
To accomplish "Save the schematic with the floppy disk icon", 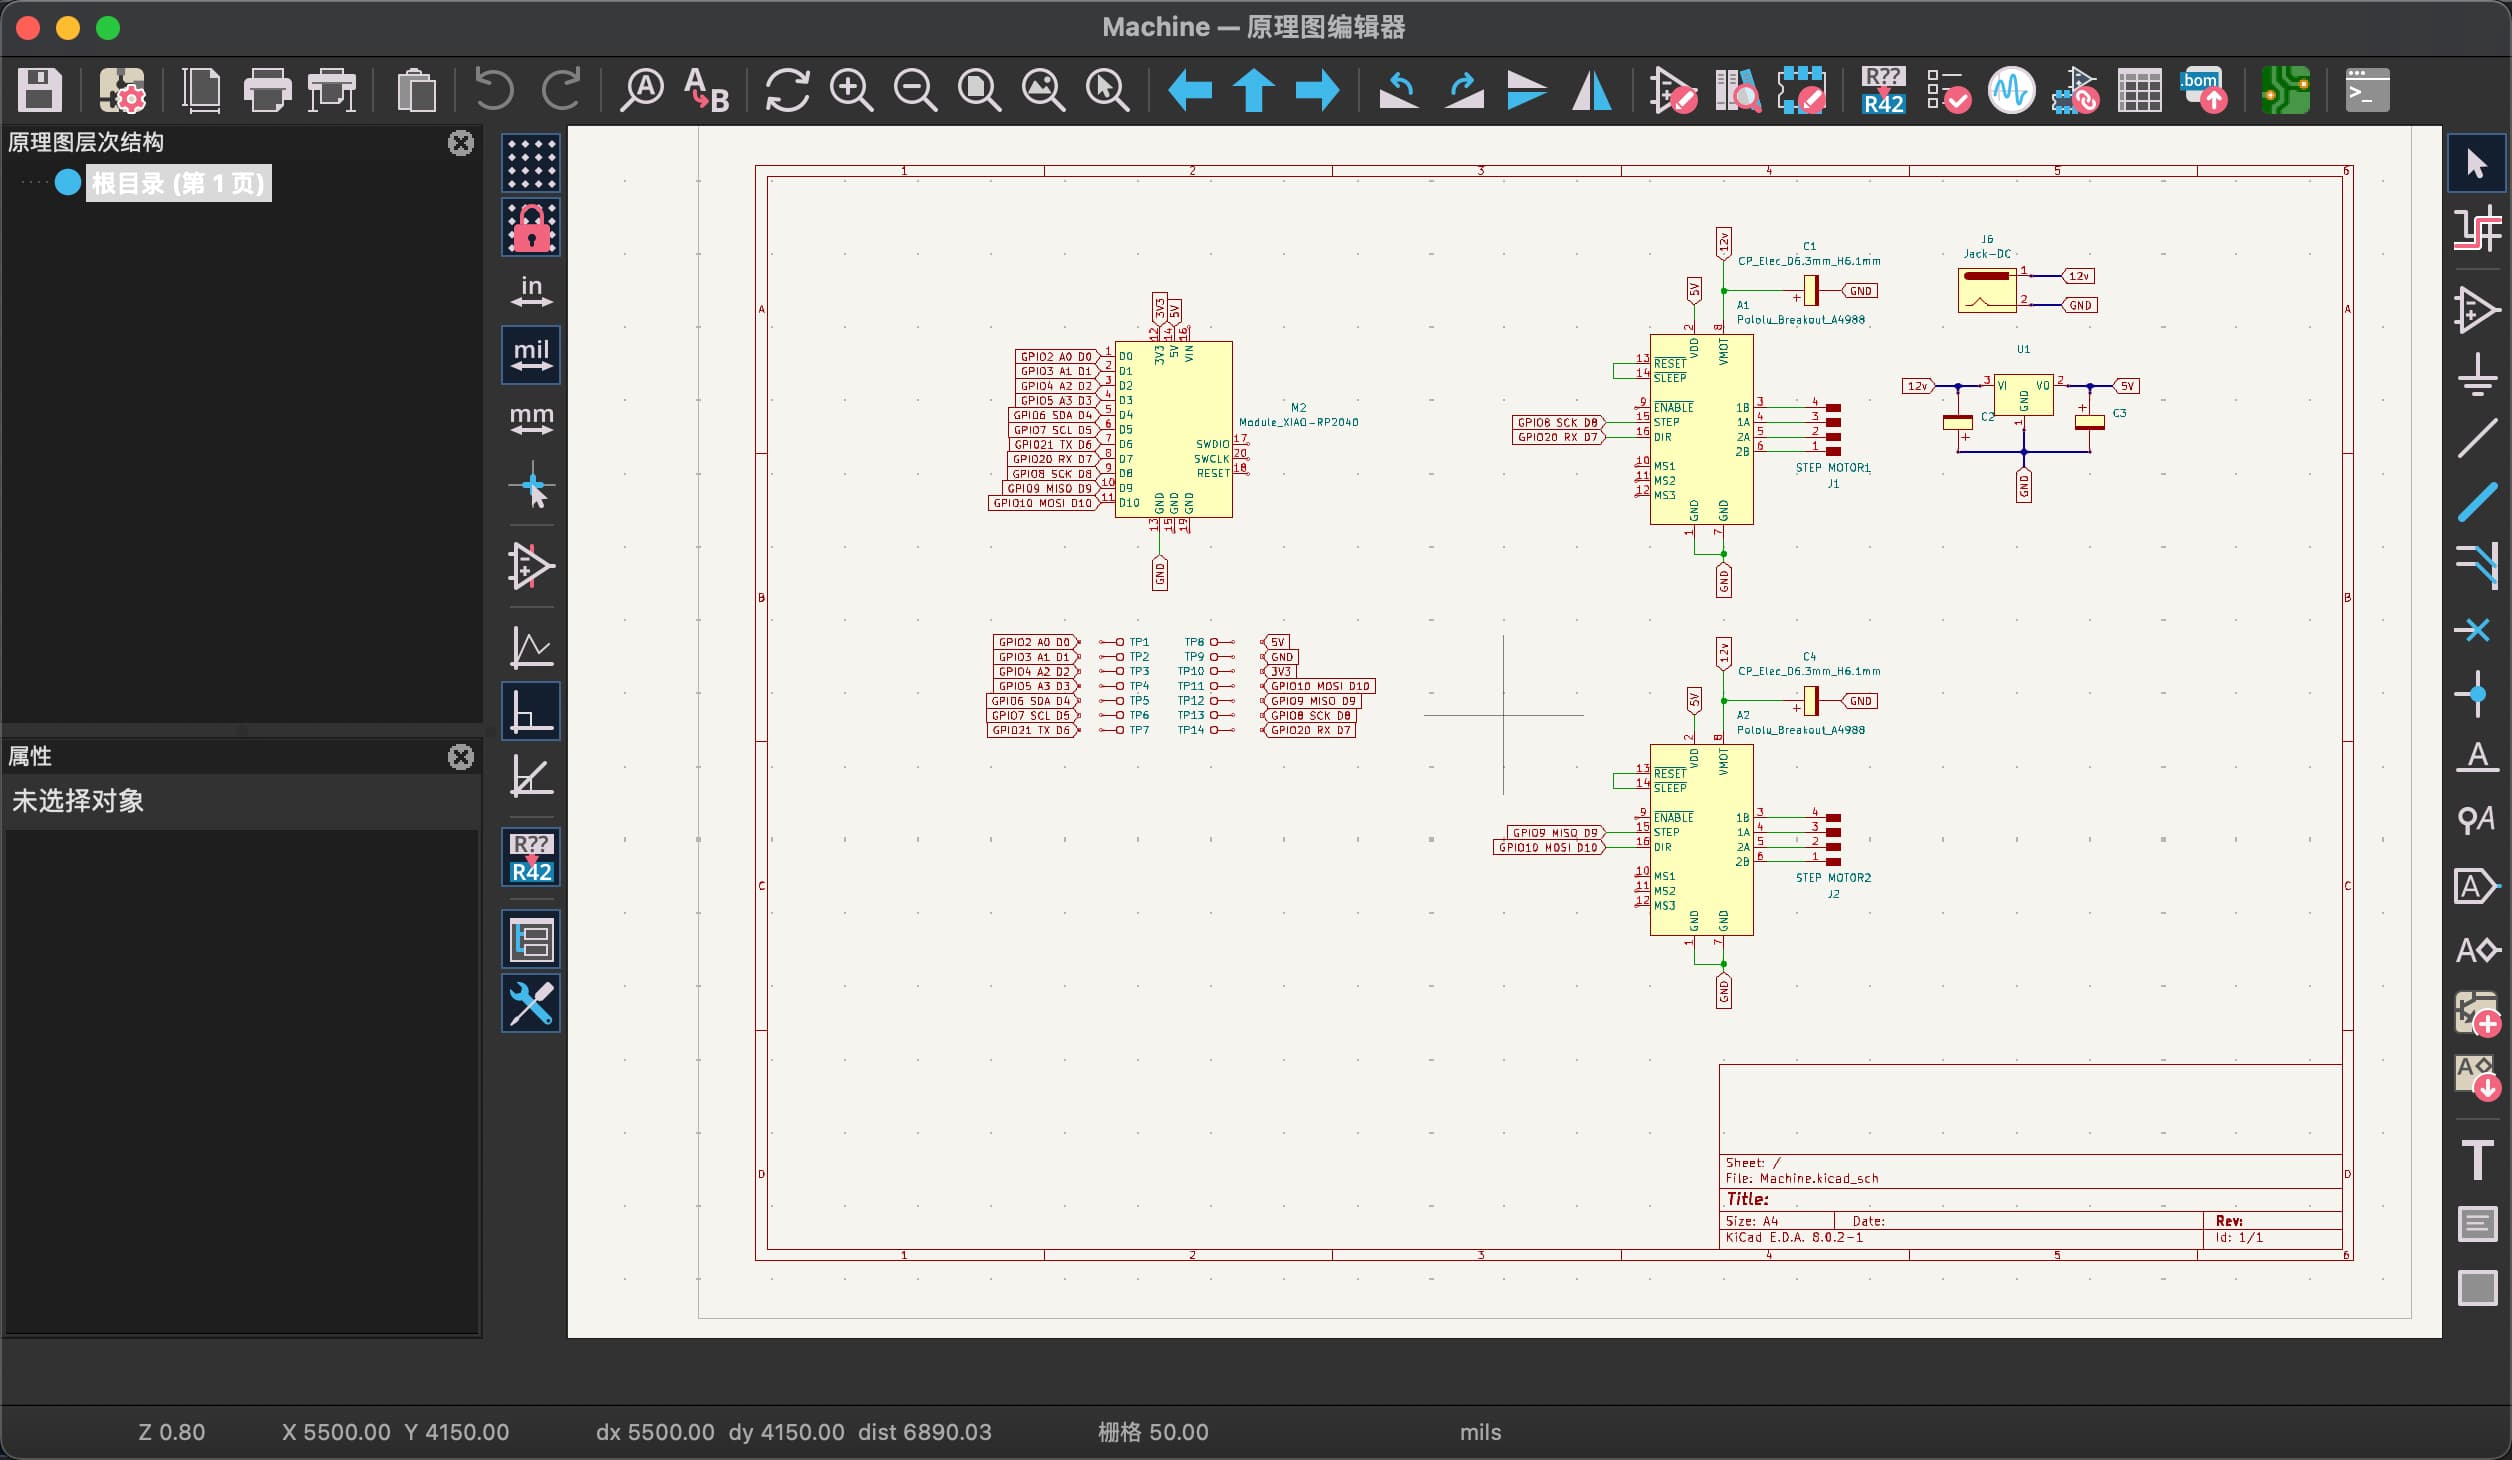I will click(x=40, y=91).
